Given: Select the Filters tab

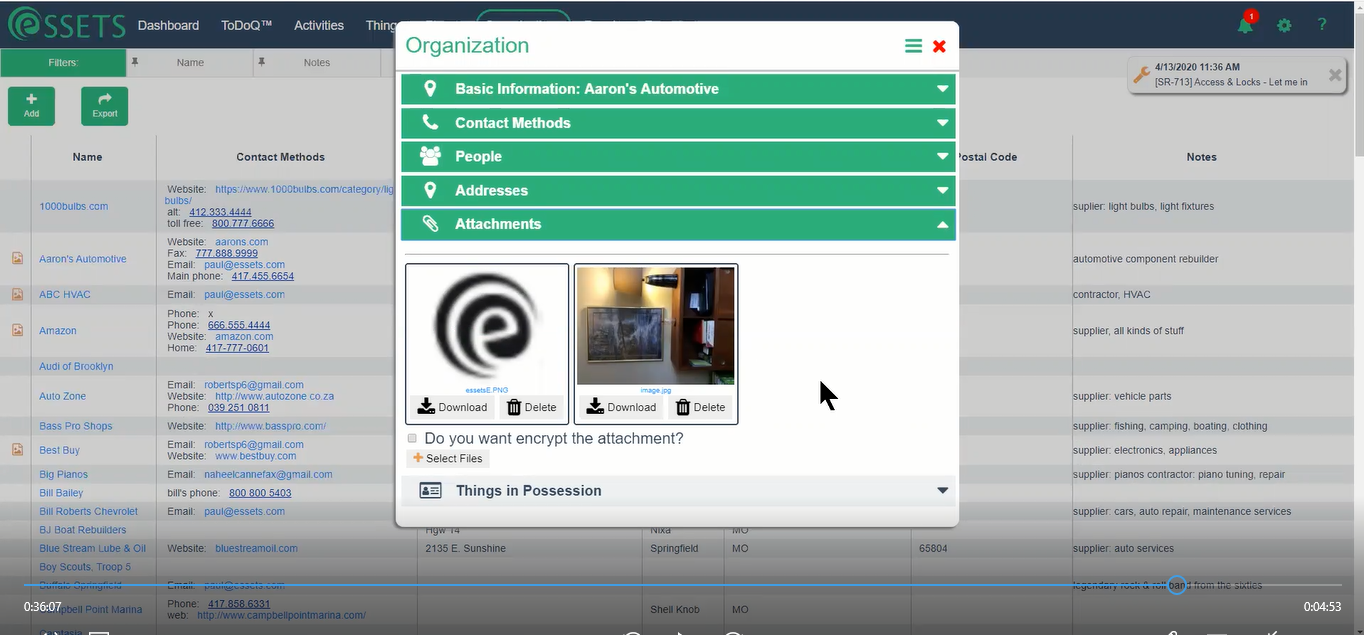Looking at the screenshot, I should 63,62.
